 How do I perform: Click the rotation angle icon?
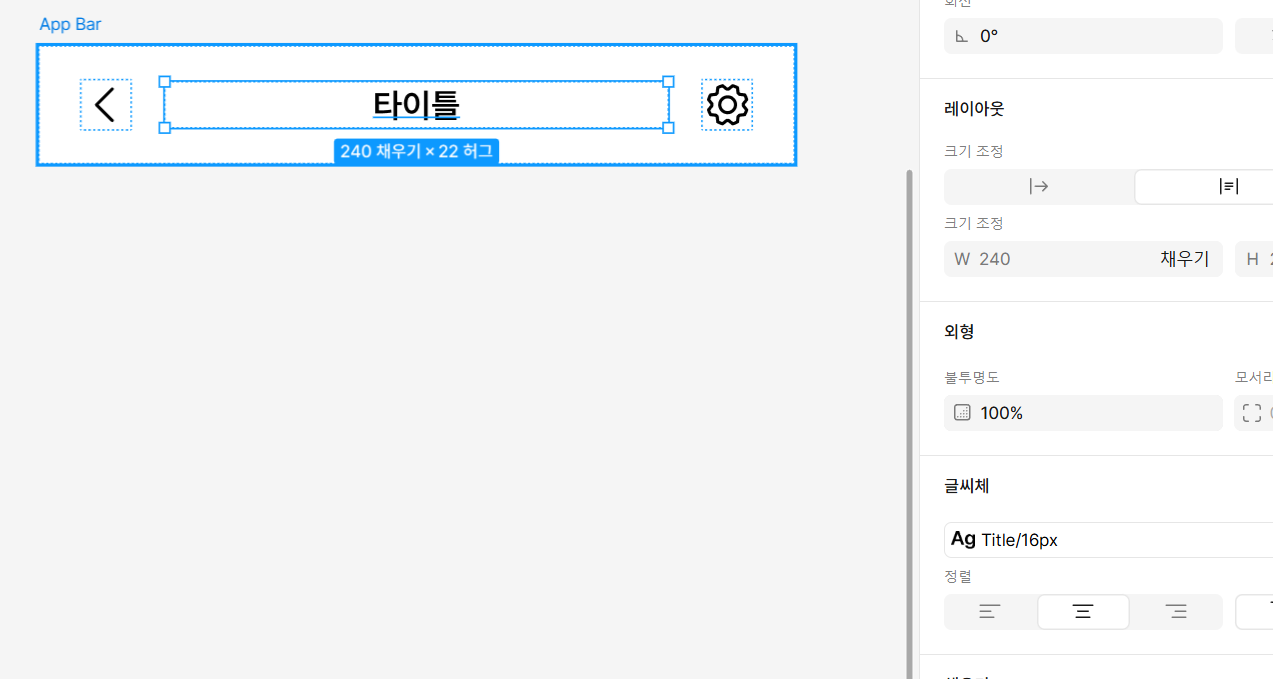tap(962, 36)
